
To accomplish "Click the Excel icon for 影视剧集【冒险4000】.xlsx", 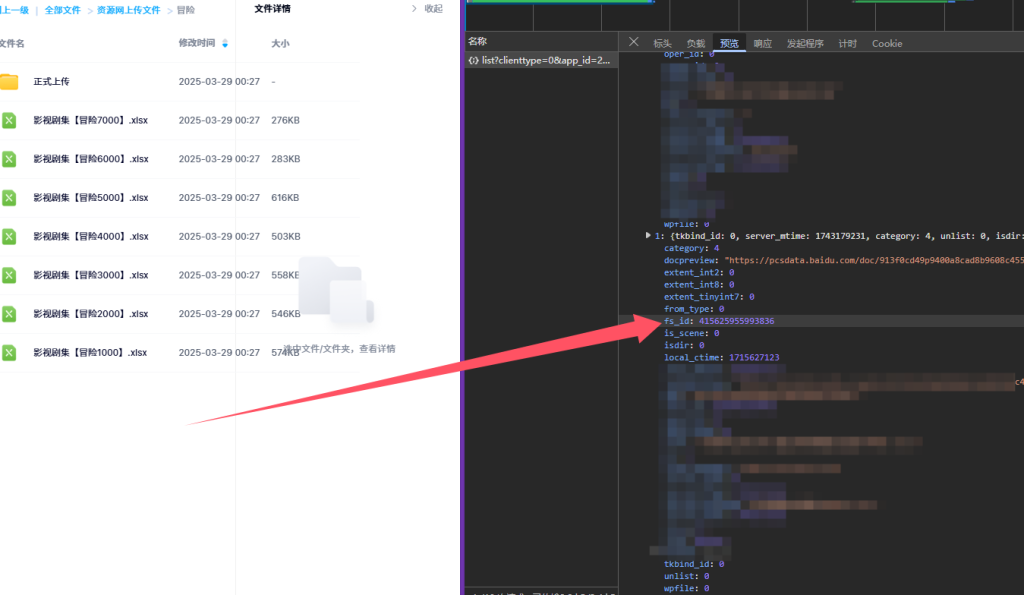I will coord(9,236).
